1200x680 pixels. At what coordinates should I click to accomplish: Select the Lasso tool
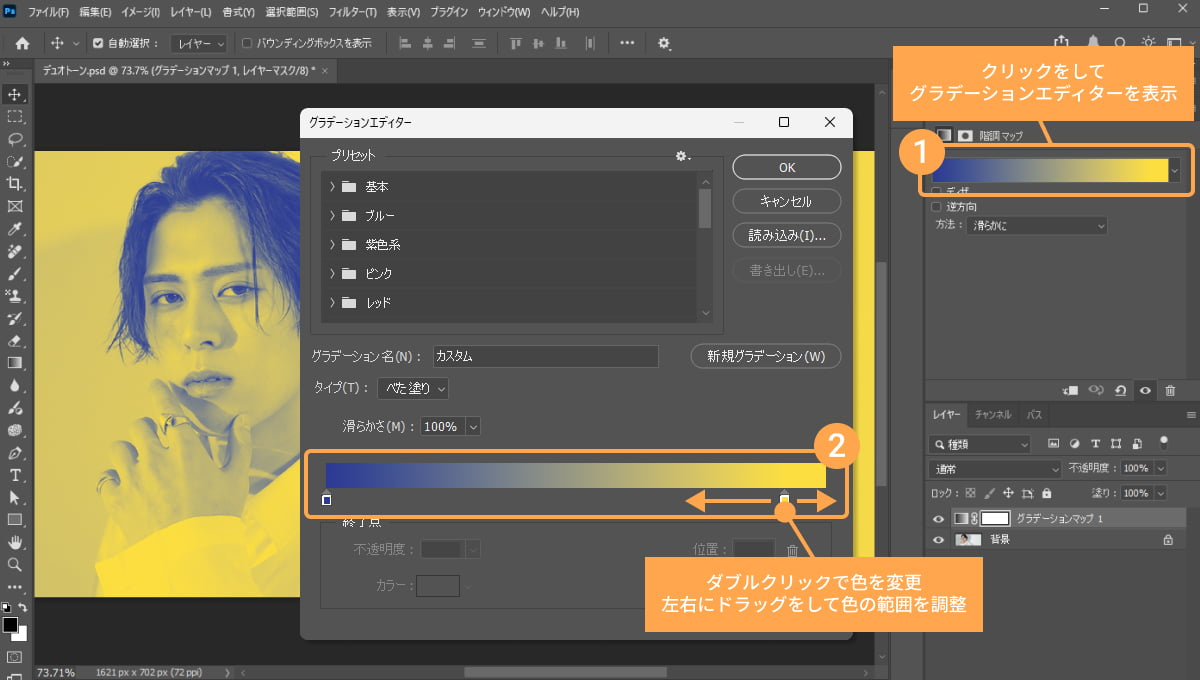pyautogui.click(x=14, y=139)
